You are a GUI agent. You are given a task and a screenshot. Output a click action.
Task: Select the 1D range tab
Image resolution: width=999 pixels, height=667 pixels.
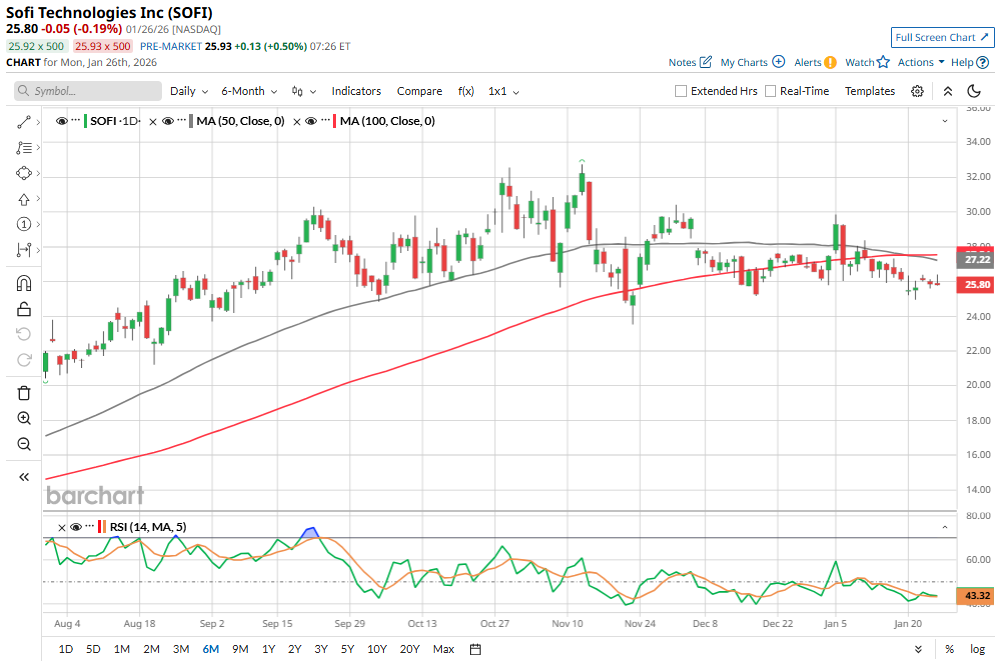point(66,649)
